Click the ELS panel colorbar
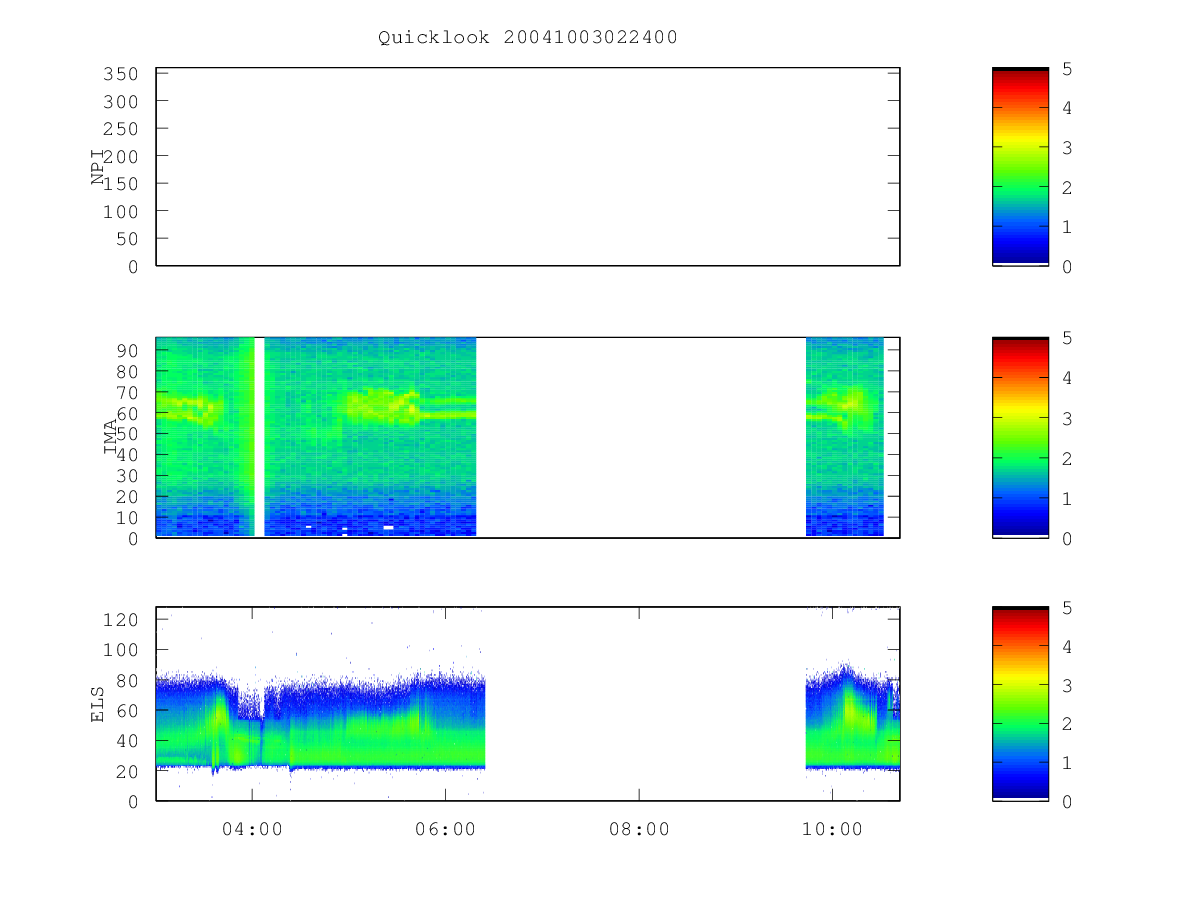 tap(1020, 704)
